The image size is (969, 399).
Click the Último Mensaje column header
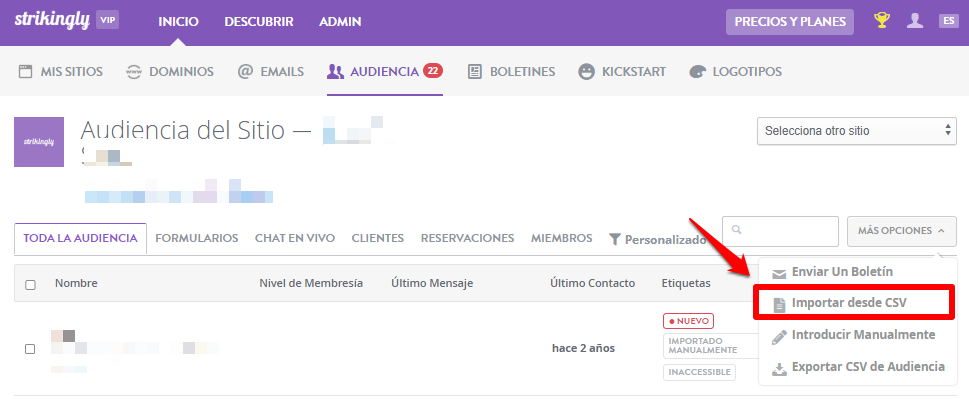432,283
